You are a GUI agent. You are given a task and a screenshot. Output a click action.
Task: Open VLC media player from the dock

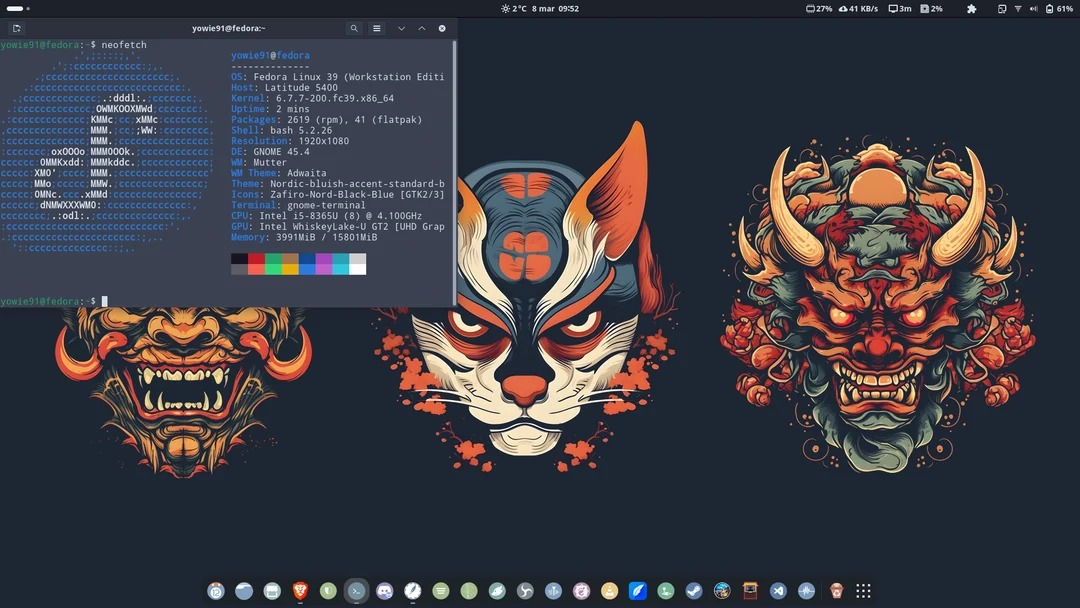pyautogui.click(x=609, y=591)
